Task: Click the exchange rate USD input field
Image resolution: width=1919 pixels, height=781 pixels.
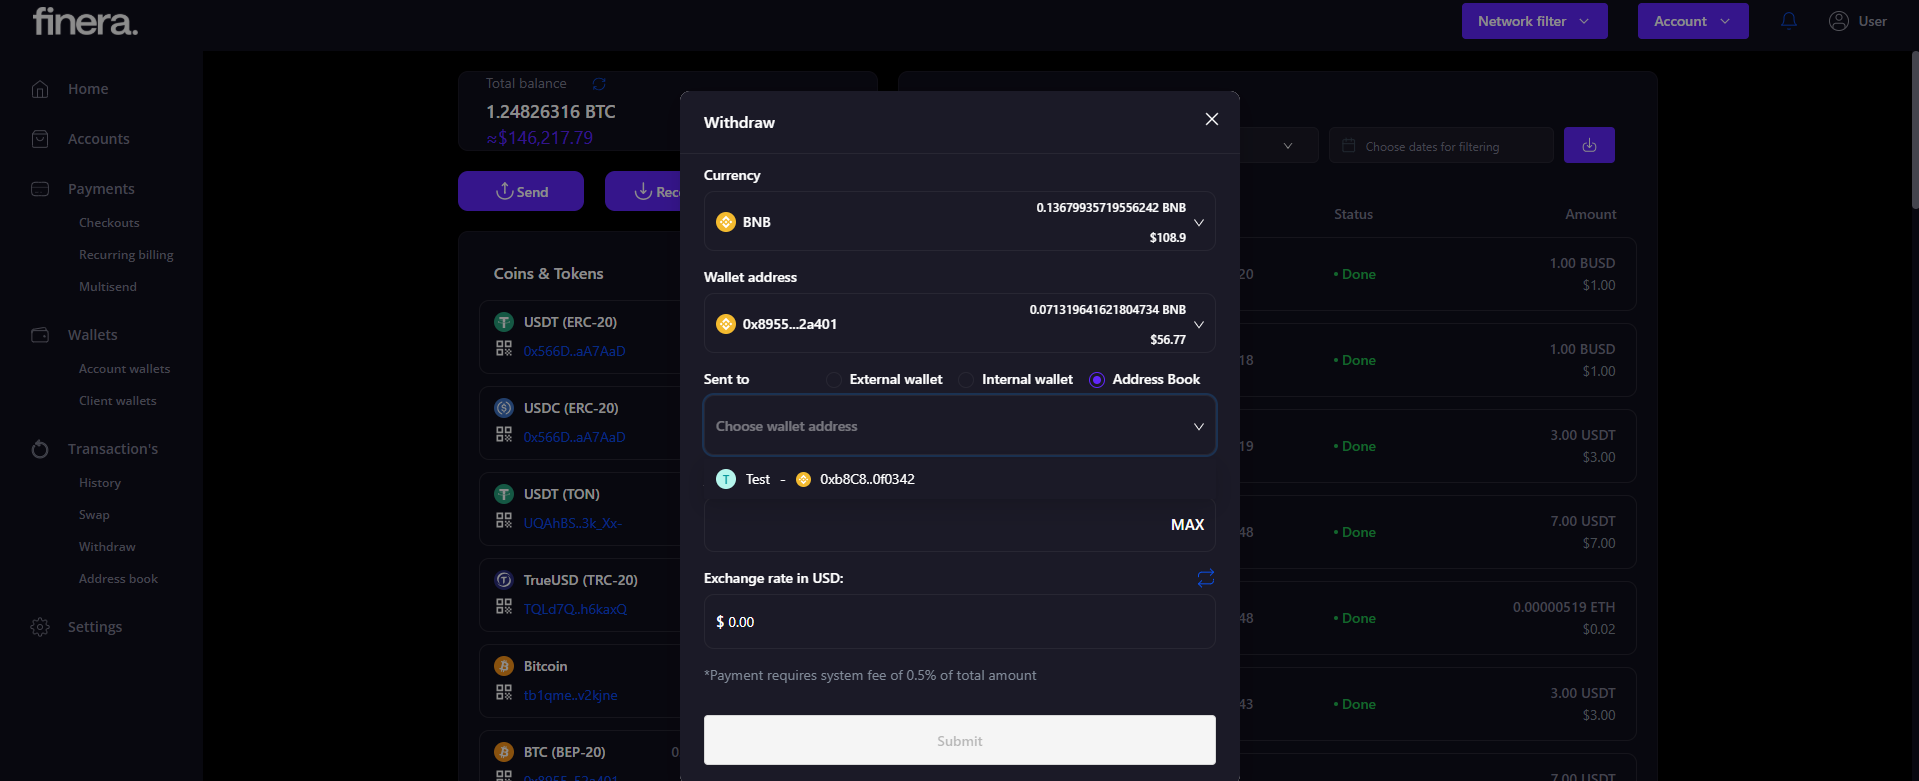Action: [959, 622]
